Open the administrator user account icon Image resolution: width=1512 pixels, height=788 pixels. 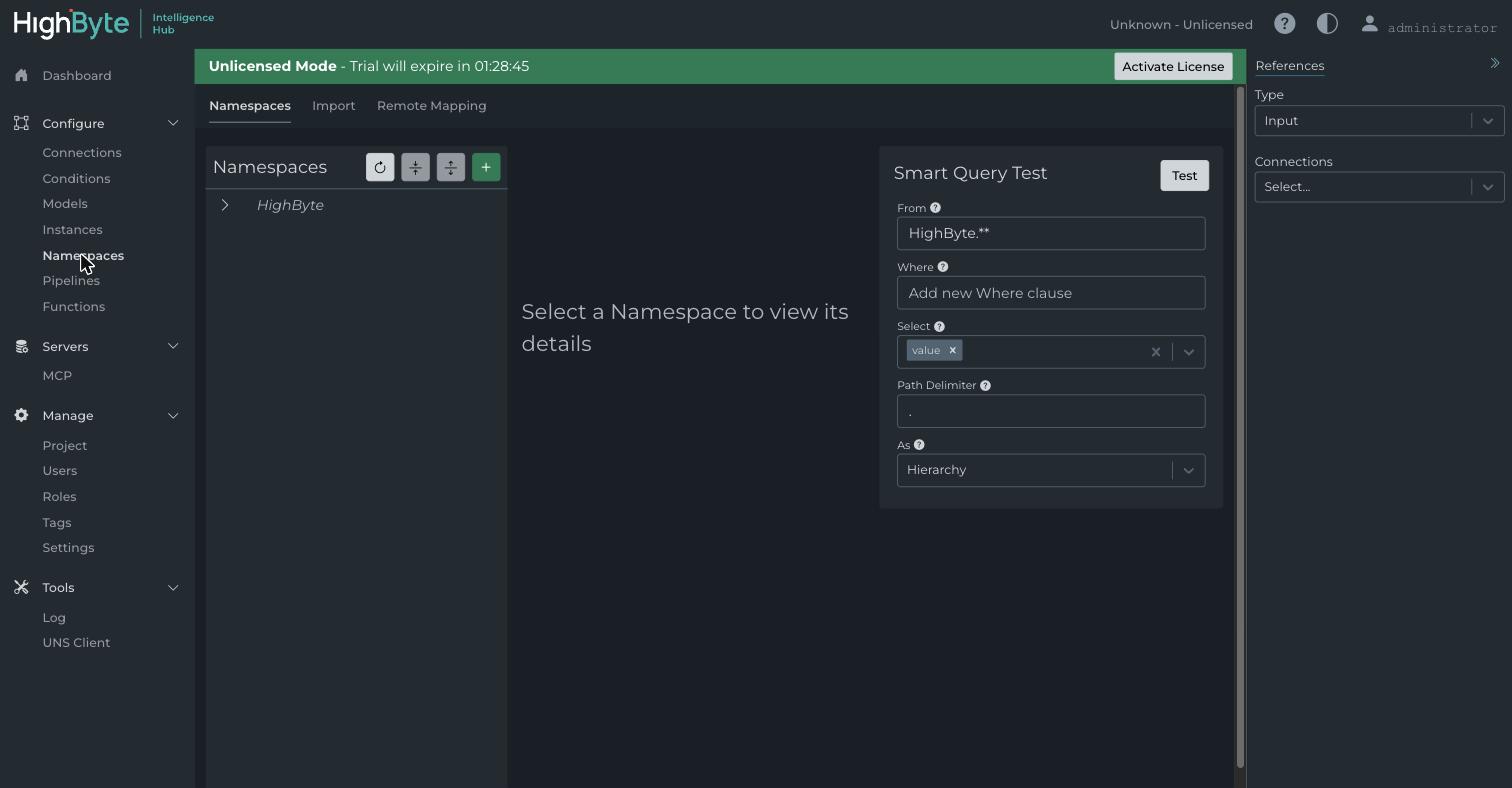1369,24
